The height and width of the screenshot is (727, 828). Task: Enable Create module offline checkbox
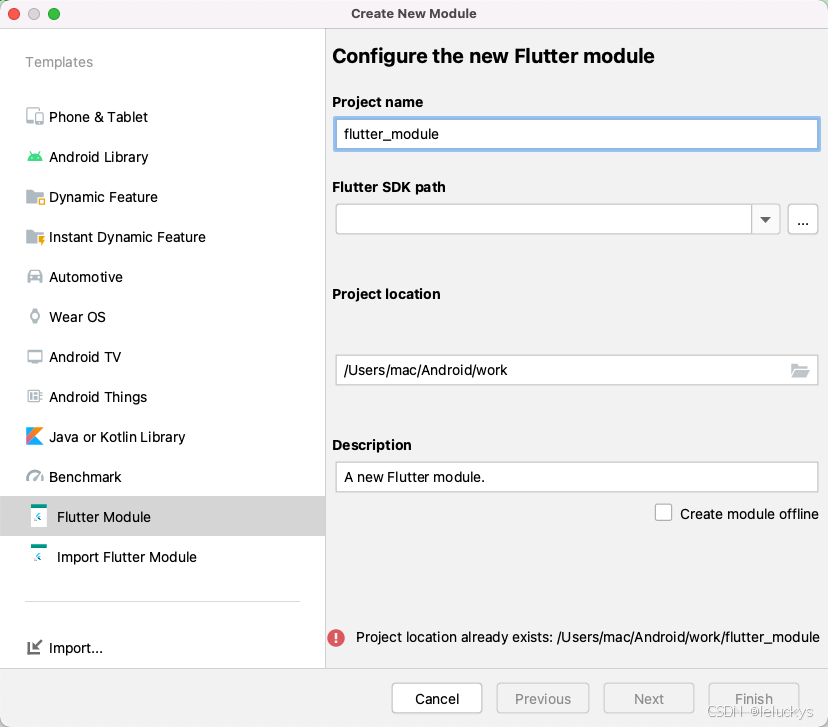(663, 513)
